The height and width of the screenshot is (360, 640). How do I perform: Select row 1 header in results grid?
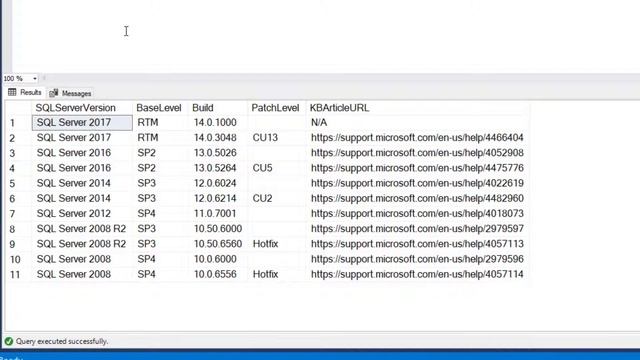(18, 123)
